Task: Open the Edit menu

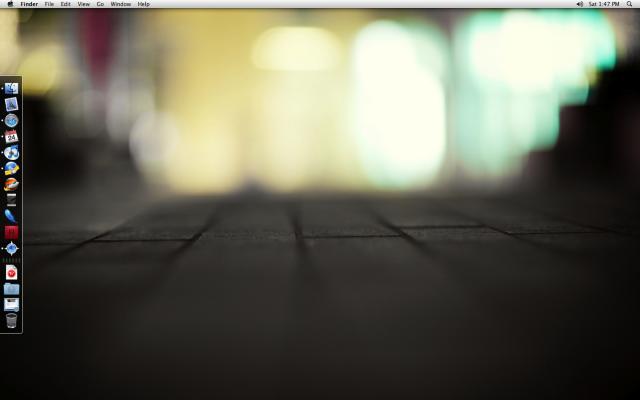Action: 65,4
